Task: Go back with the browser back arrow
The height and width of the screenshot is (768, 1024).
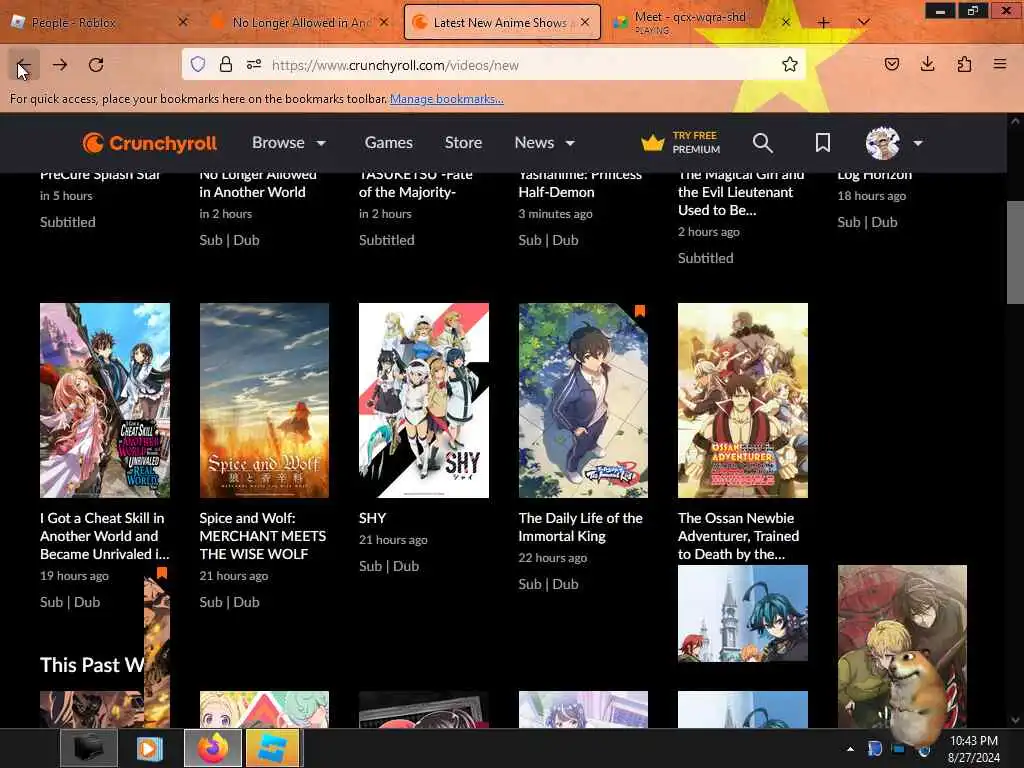Action: pyautogui.click(x=24, y=65)
